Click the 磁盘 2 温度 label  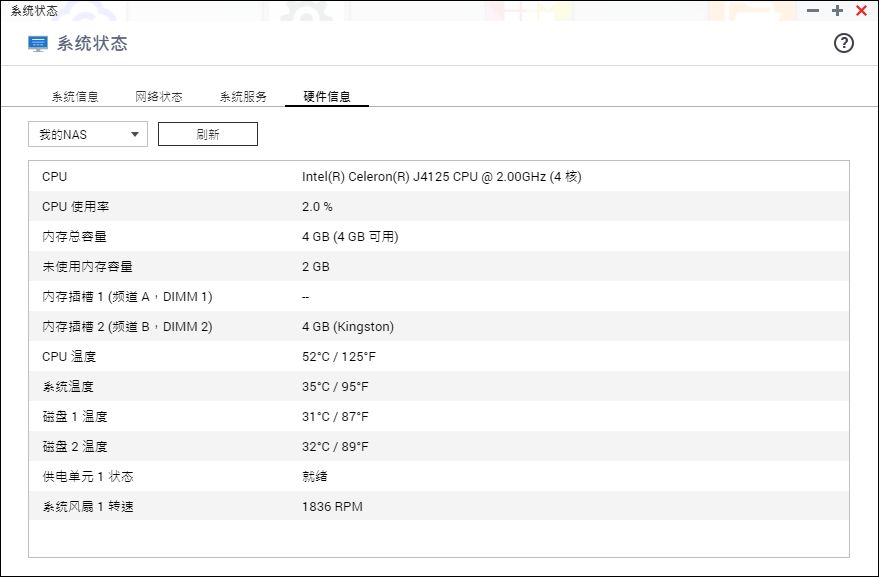tap(75, 446)
